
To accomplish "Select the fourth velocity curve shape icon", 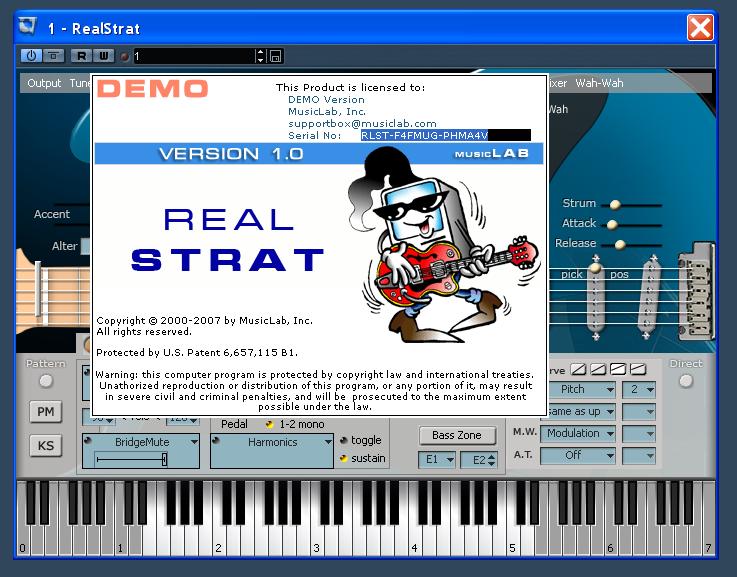I will point(638,369).
